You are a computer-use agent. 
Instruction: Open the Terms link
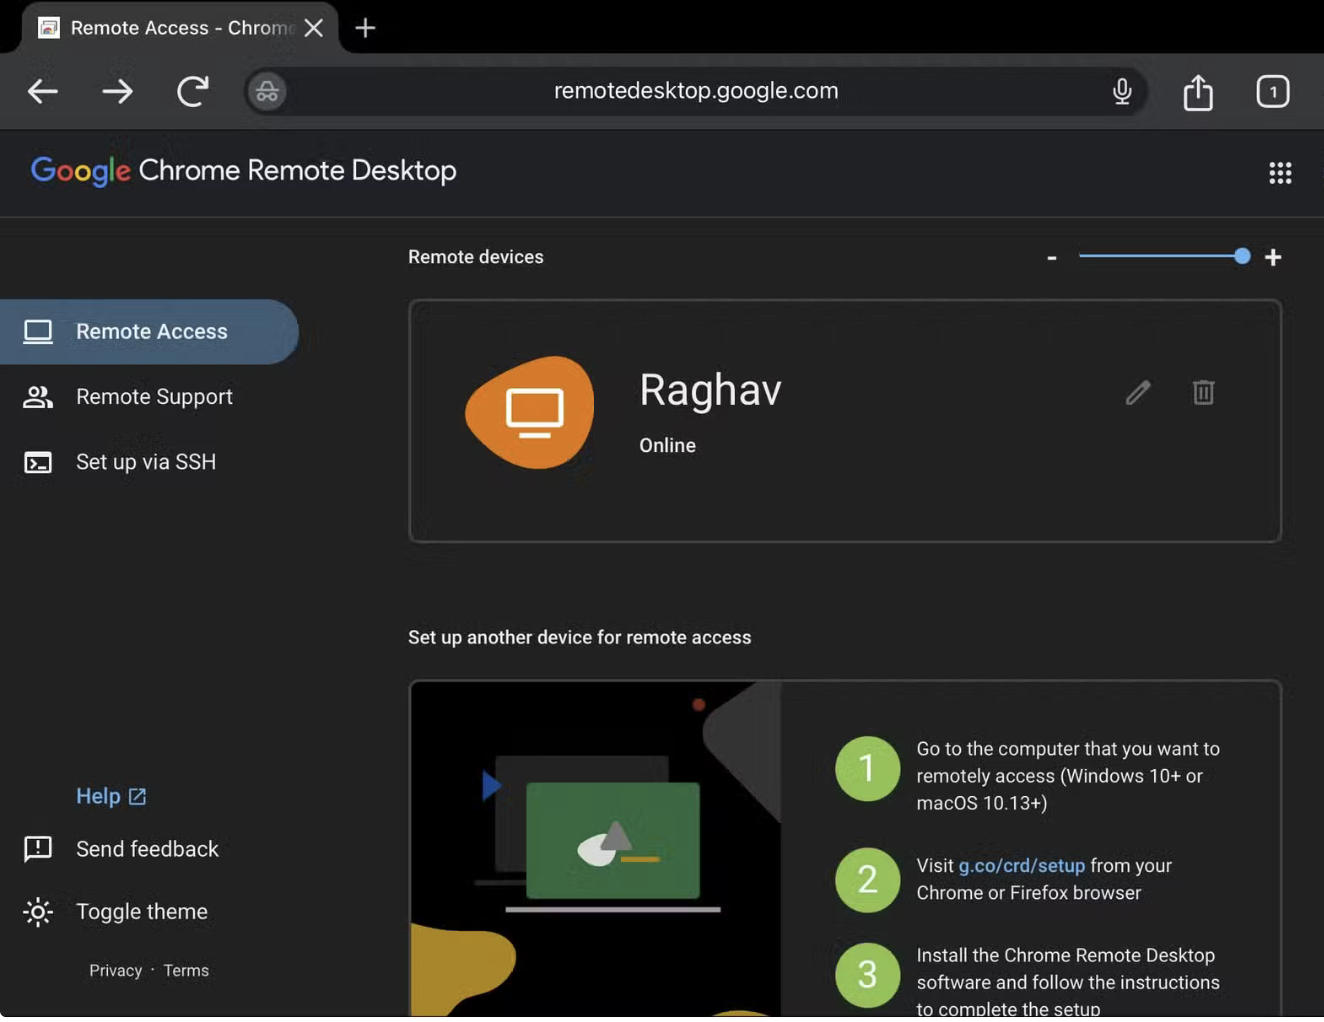[x=186, y=971]
